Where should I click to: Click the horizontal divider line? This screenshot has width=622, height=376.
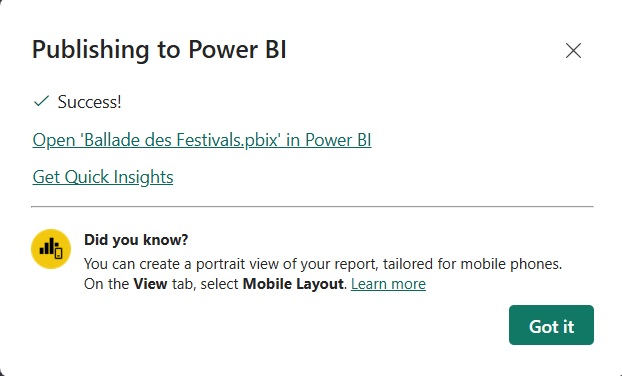313,207
